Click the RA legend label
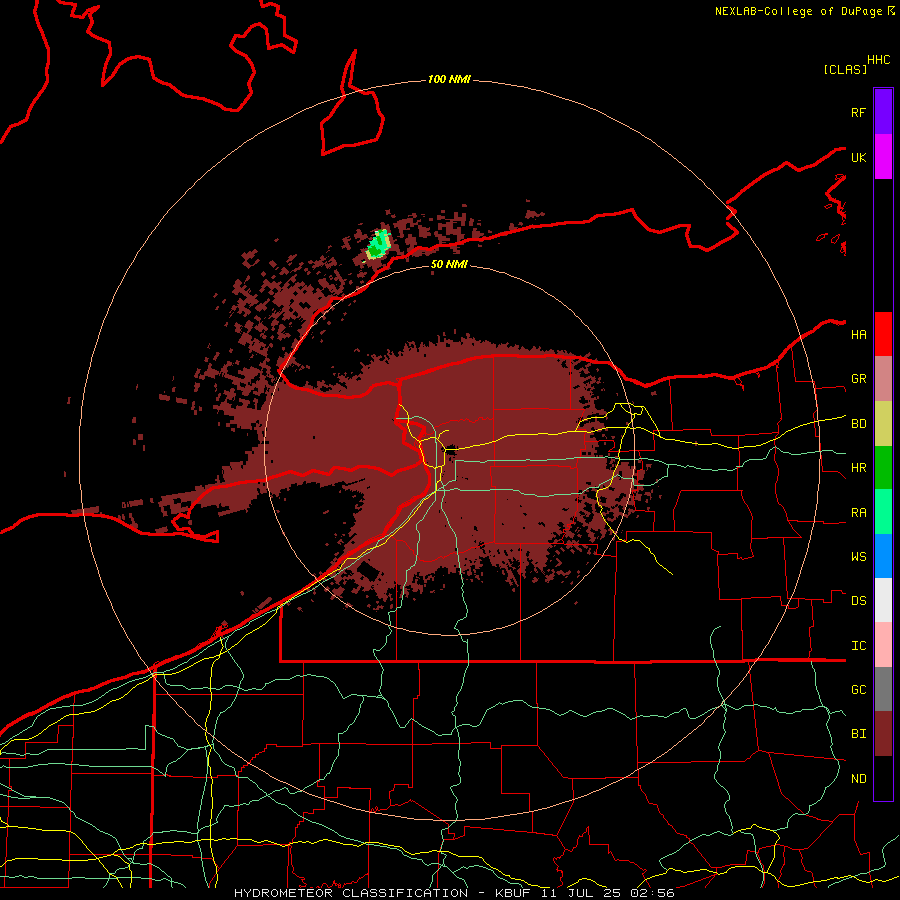Screen dimensions: 900x900 coord(858,513)
